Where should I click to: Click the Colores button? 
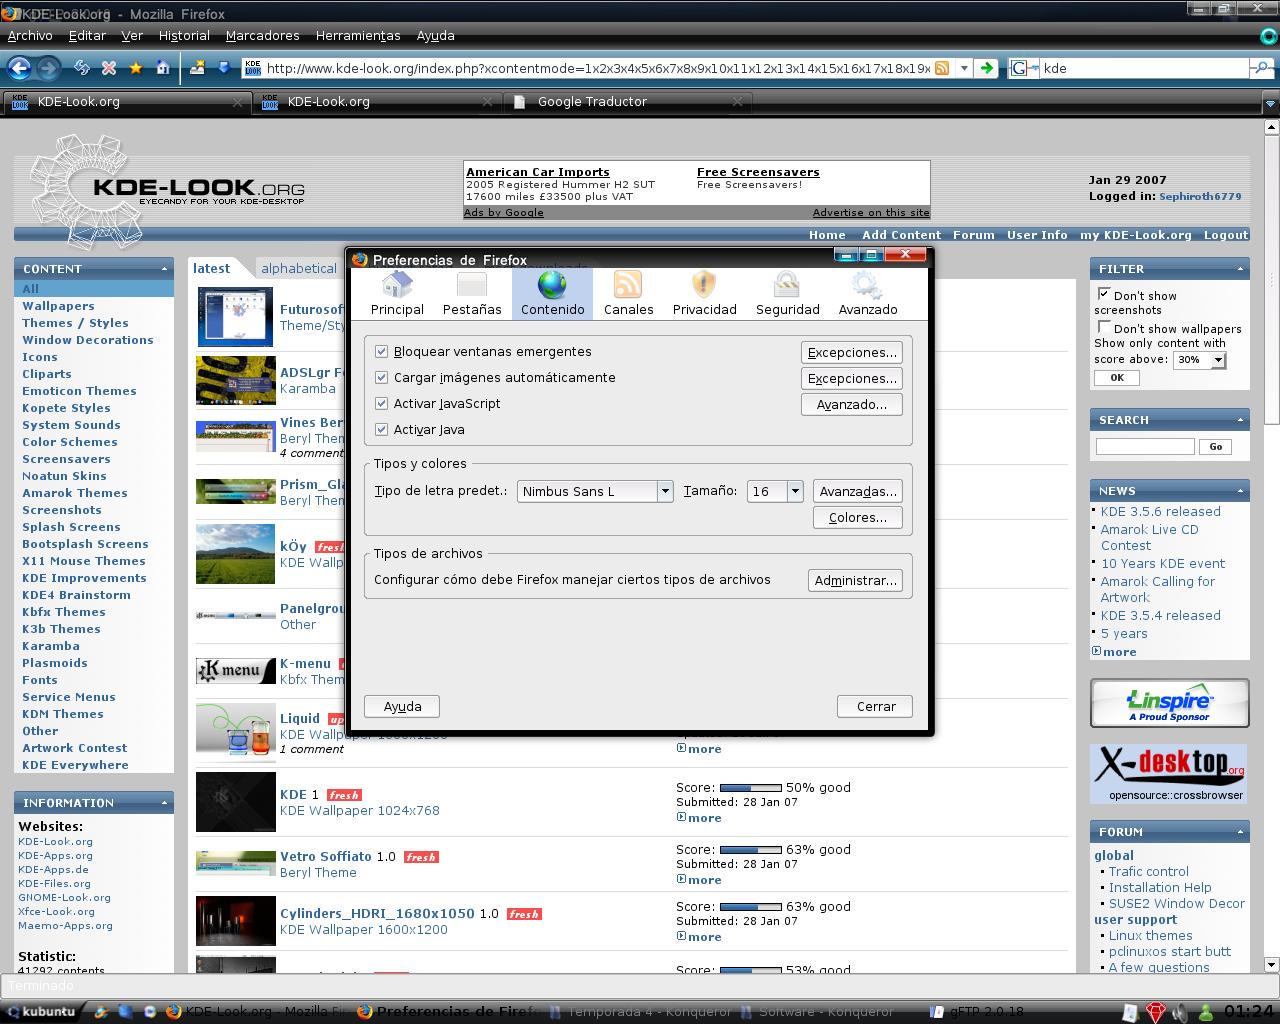(x=858, y=517)
